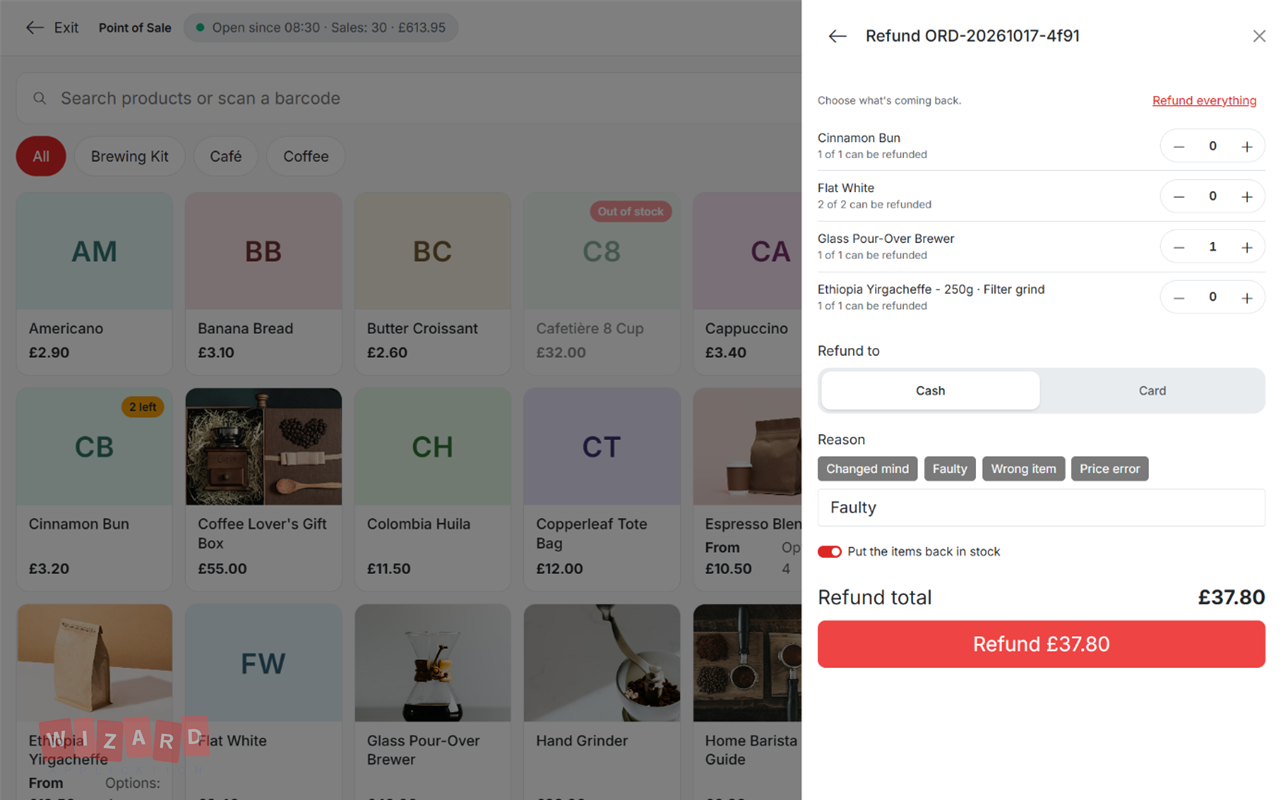1280x800 pixels.
Task: Increase Ethiopia Yirgacheffe refund quantity
Action: pos(1247,298)
